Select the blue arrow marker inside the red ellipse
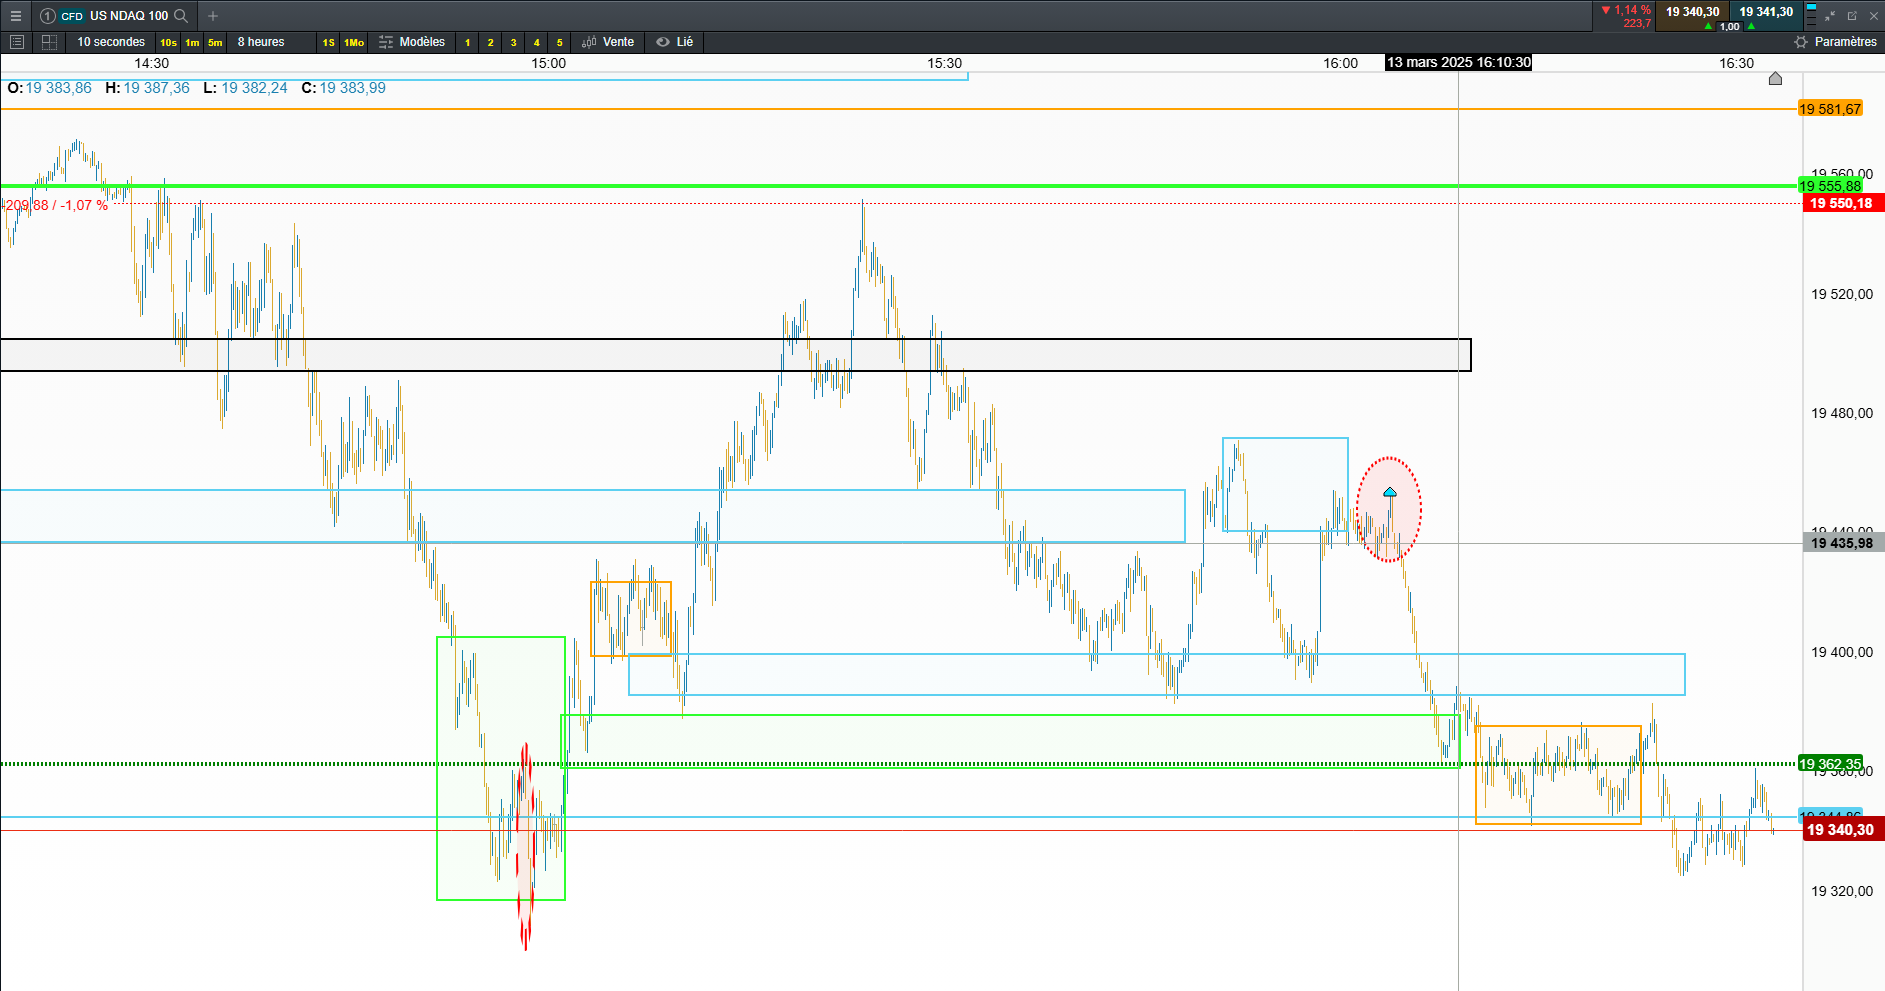The height and width of the screenshot is (991, 1885). tap(1390, 492)
